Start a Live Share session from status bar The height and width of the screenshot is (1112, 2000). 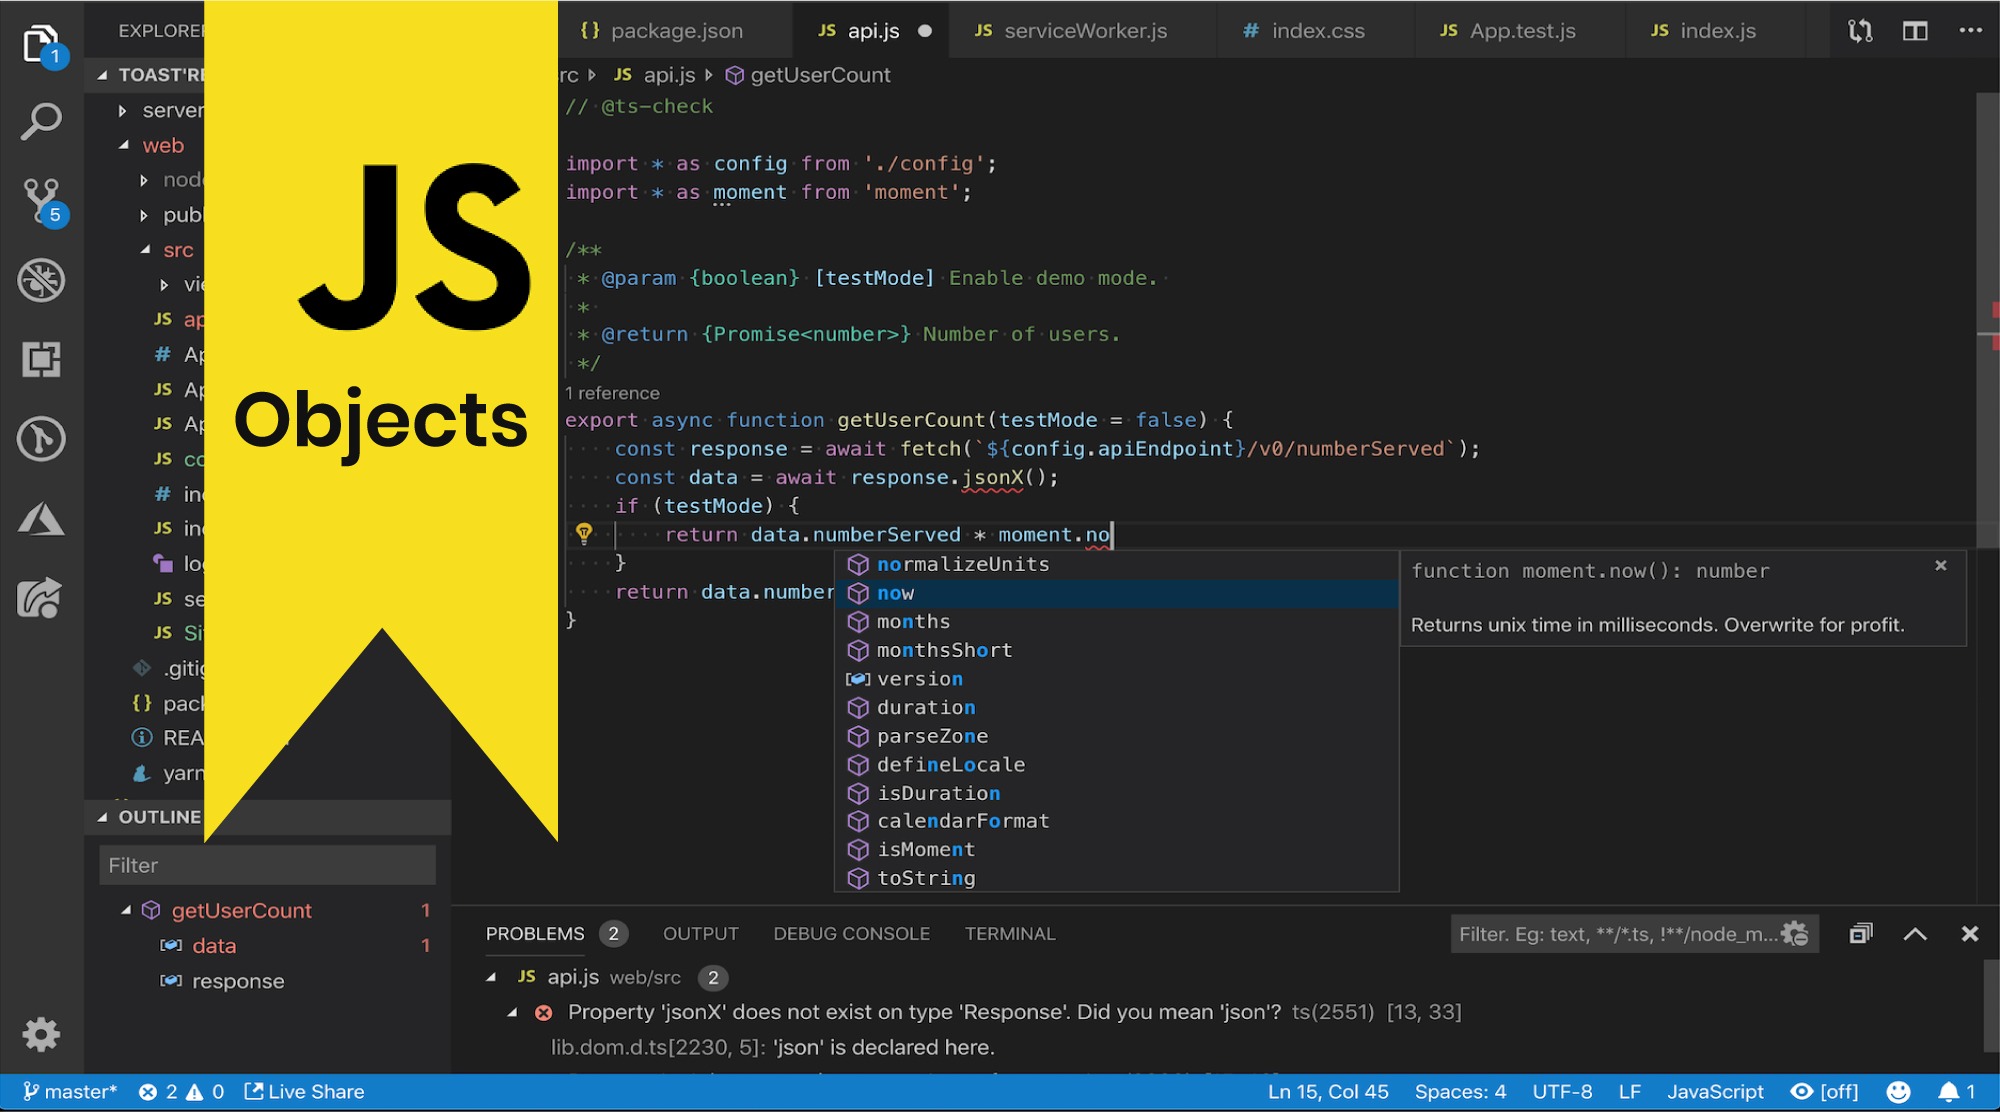[303, 1091]
